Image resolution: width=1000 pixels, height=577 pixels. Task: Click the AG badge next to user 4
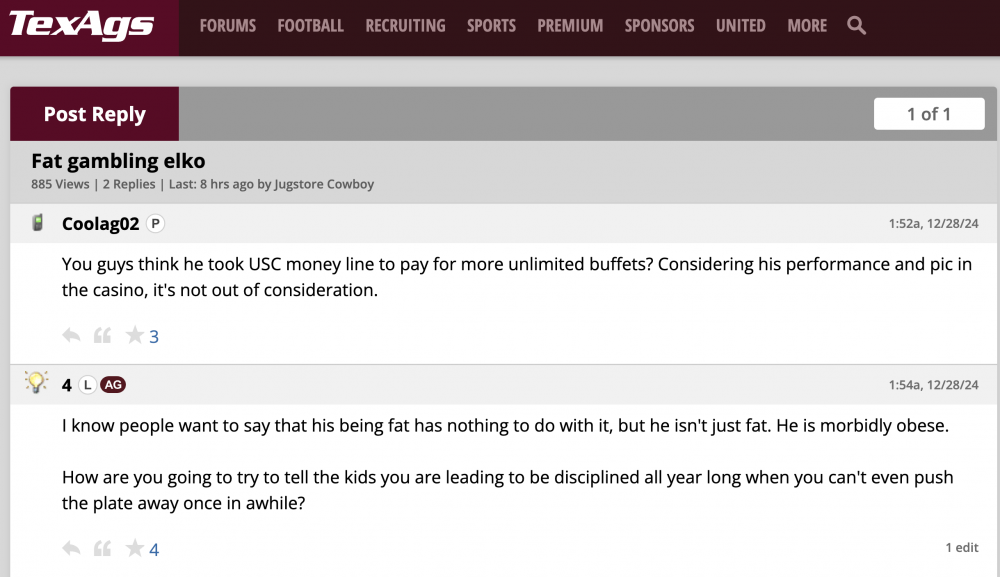click(x=113, y=385)
